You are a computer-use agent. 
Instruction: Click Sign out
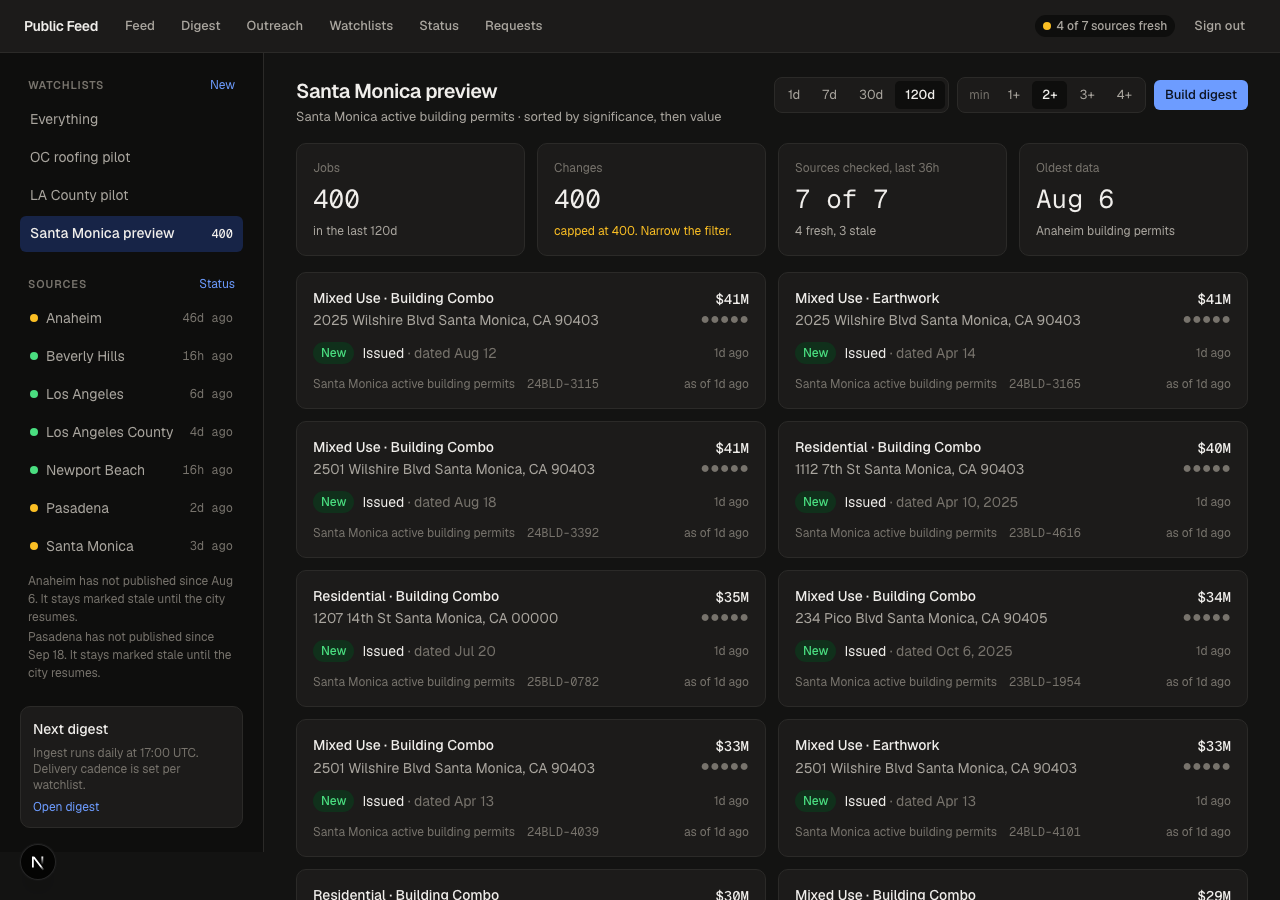click(1219, 26)
